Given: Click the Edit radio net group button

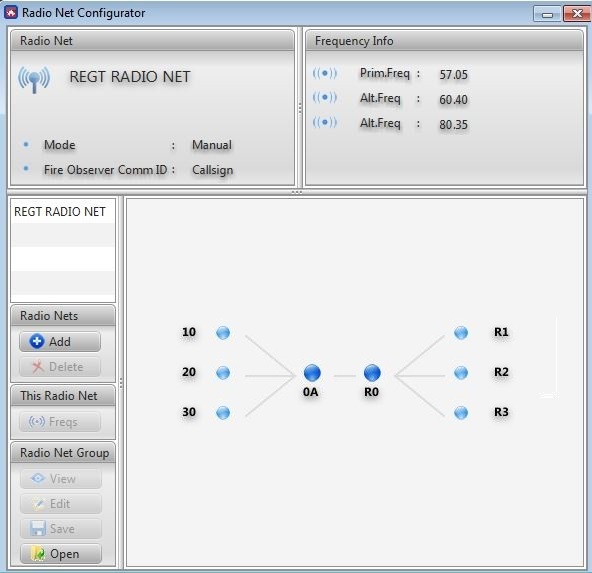Looking at the screenshot, I should click(61, 504).
